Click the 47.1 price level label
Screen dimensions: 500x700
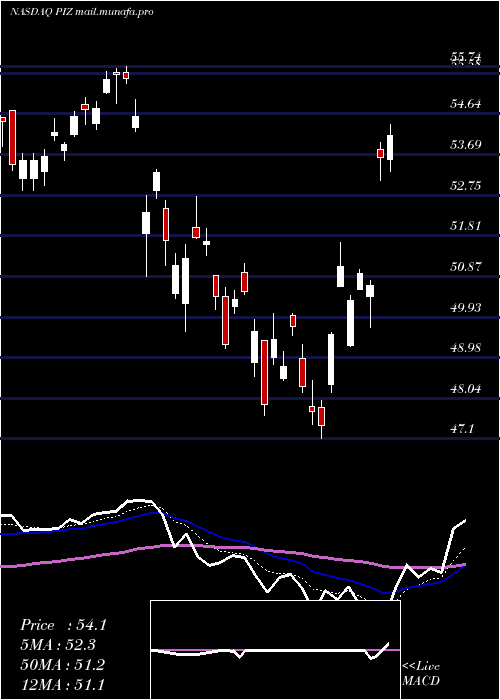click(x=462, y=429)
